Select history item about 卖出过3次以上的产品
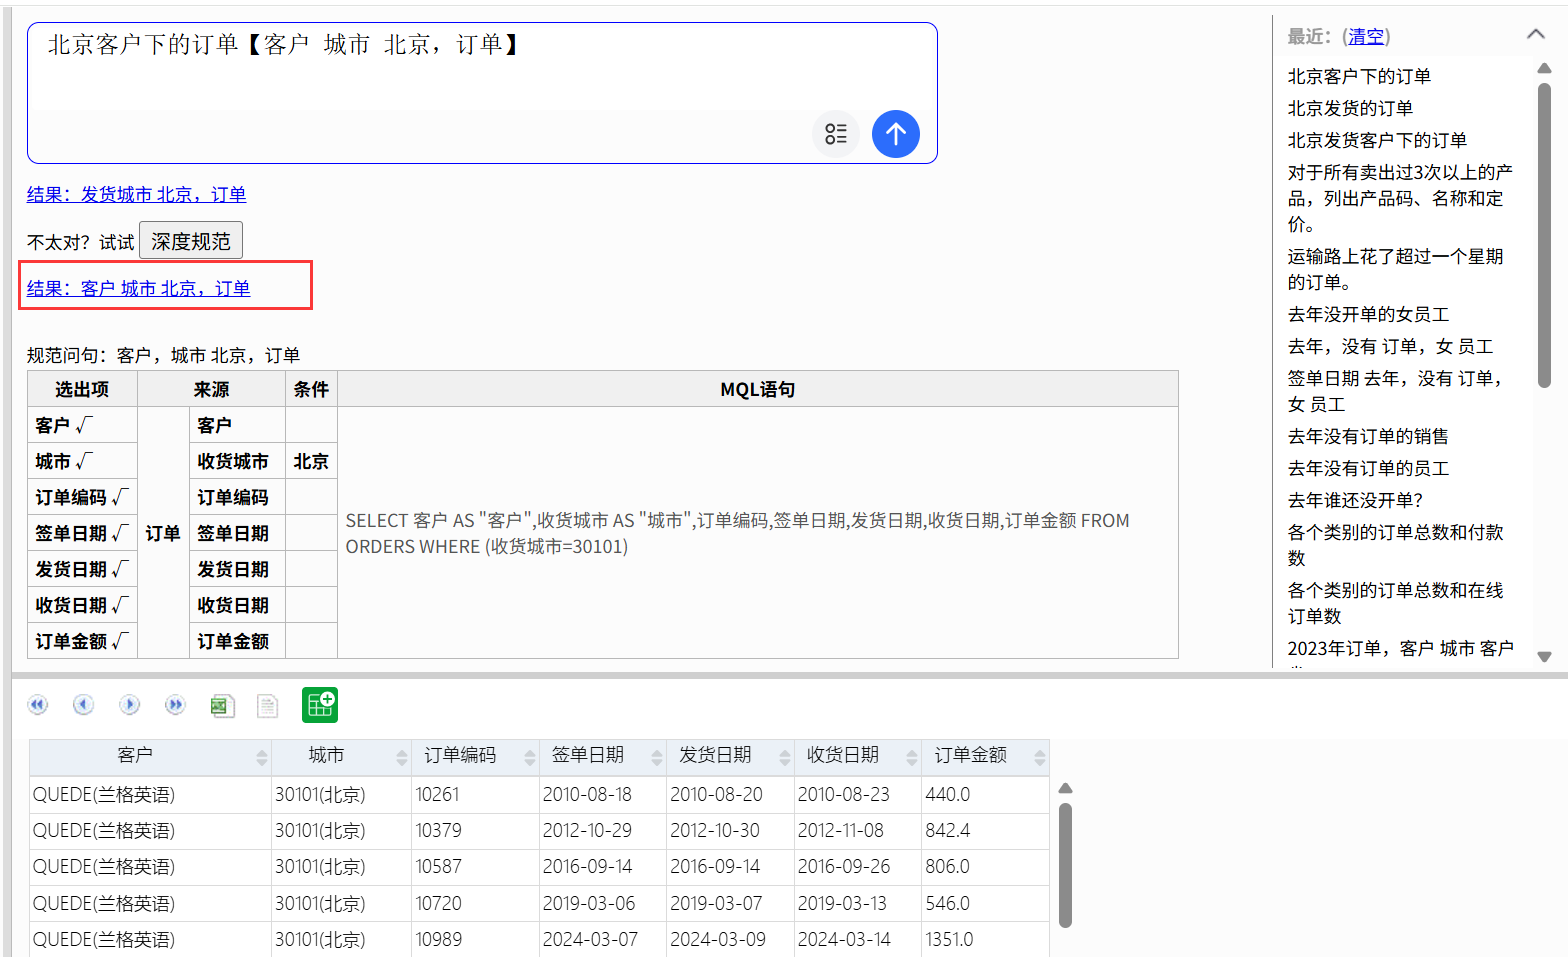 point(1400,198)
